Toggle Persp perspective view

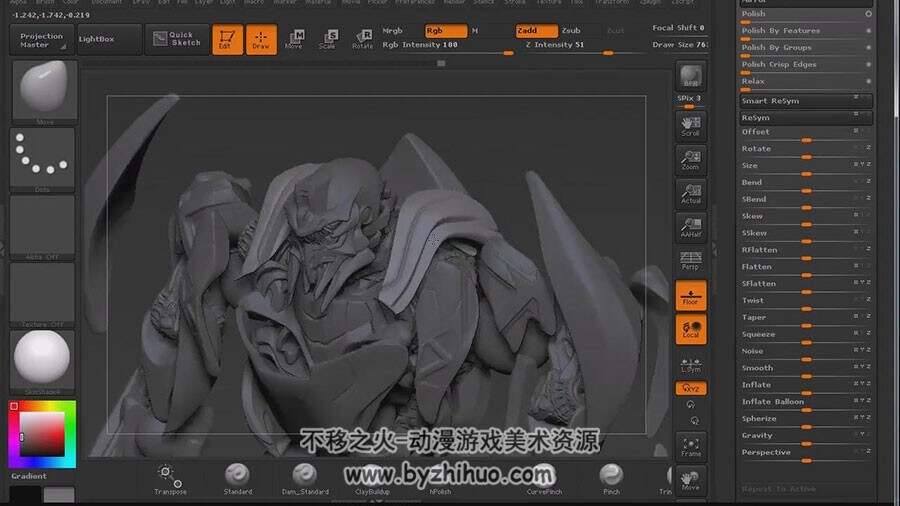pyautogui.click(x=690, y=261)
